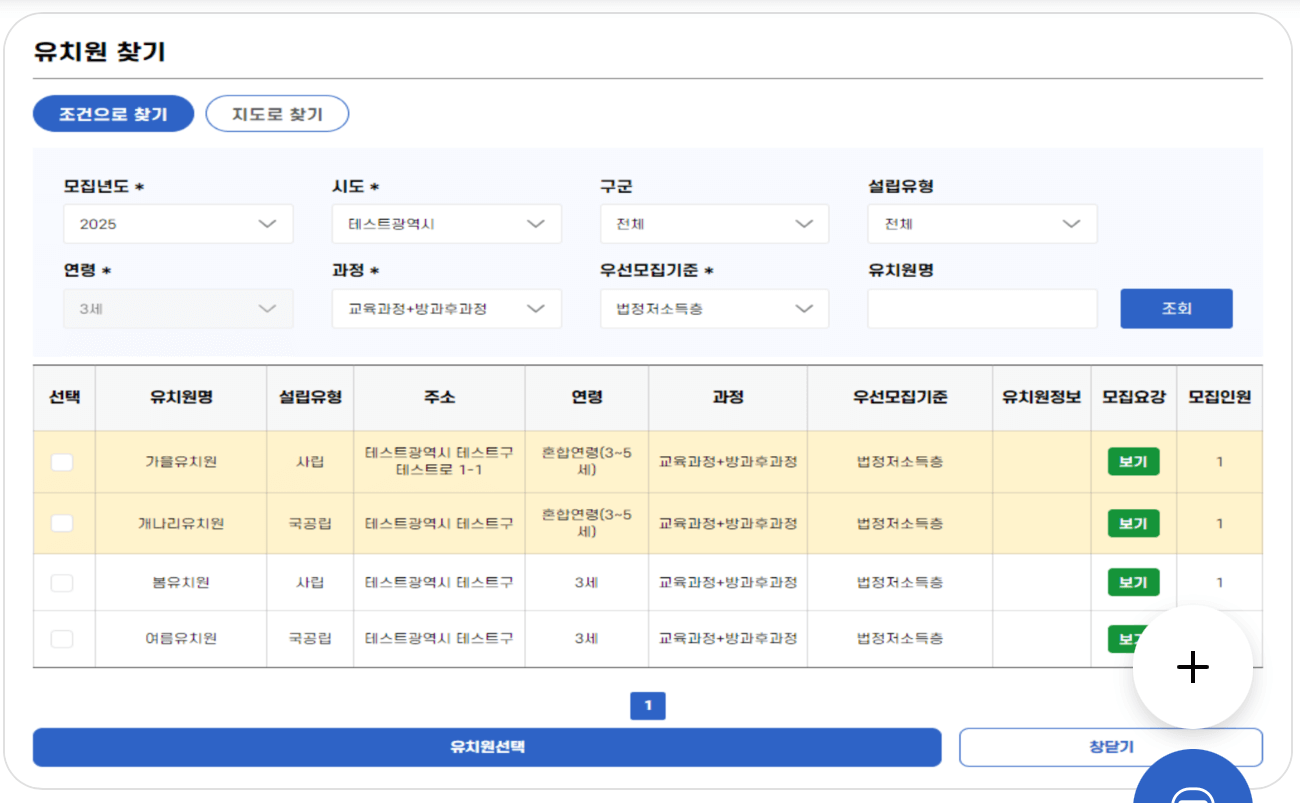Open the 우선모집기준 법정저소득층 dropdown
1300x803 pixels.
714,309
